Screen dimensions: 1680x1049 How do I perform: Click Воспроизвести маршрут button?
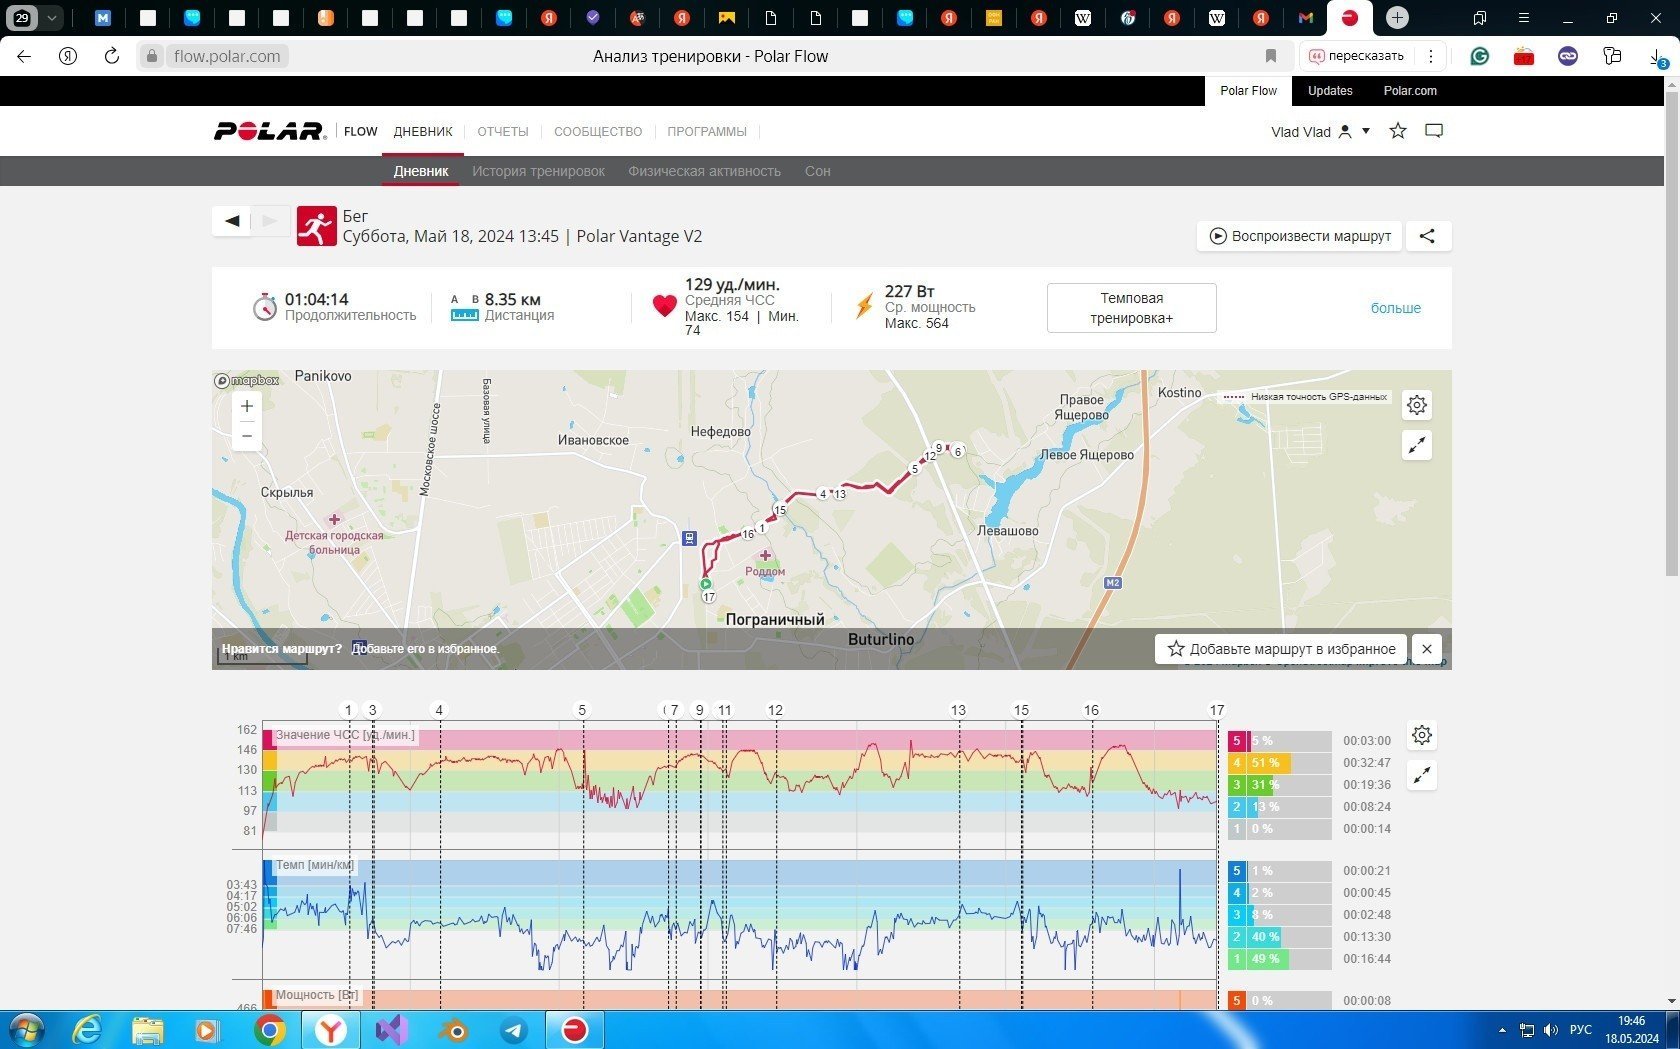[1300, 236]
